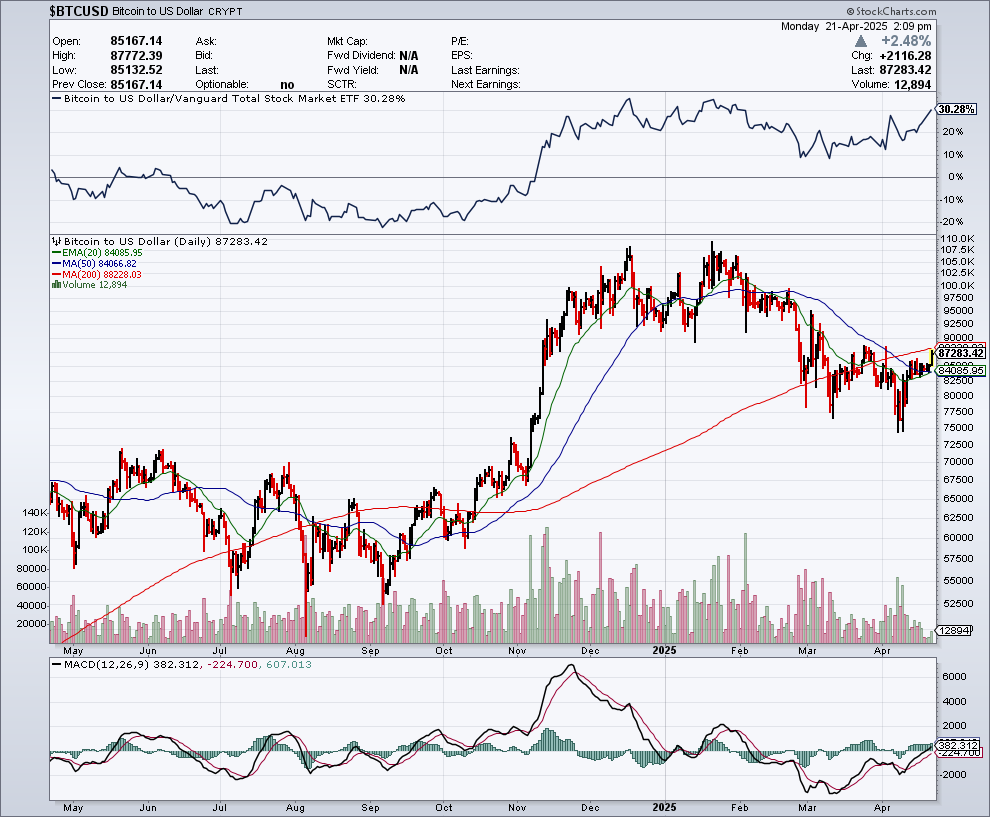
Task: Click the $BTCUSD ticker symbol
Action: (x=77, y=9)
